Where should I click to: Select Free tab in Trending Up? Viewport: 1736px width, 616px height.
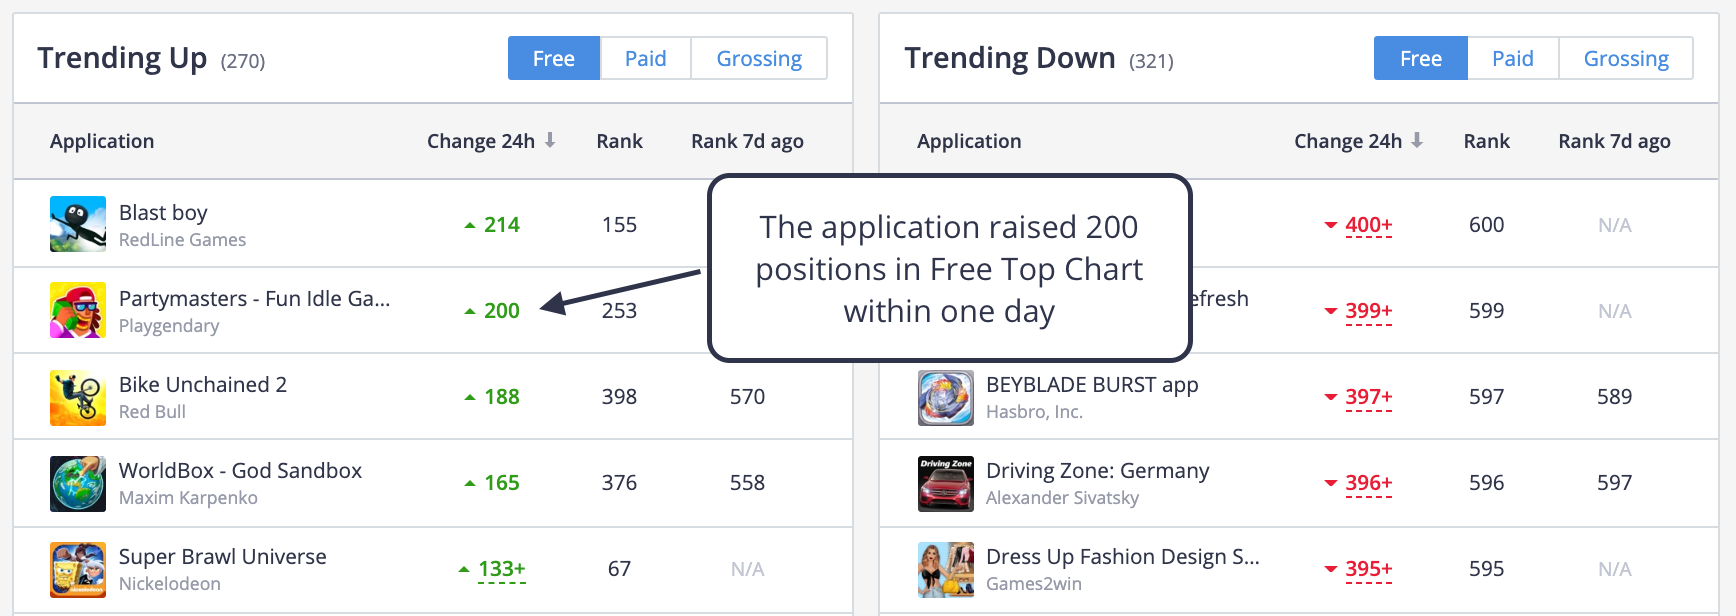coord(554,58)
